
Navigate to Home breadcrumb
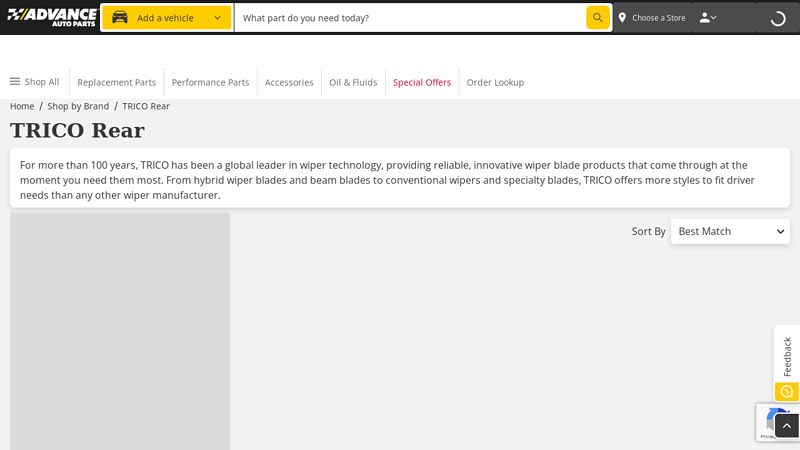tap(22, 106)
